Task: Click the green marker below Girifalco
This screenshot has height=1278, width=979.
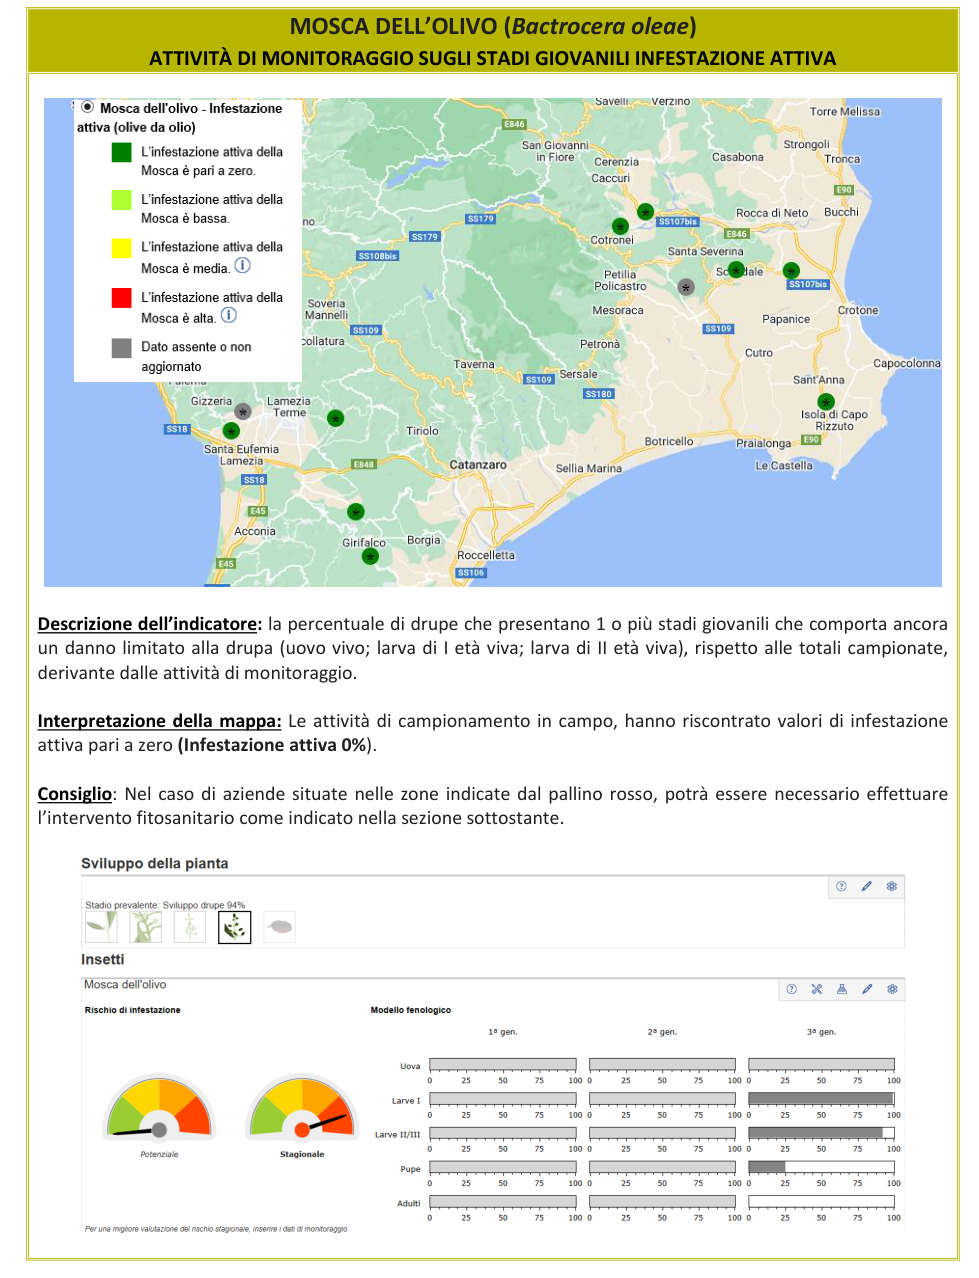Action: tap(370, 556)
